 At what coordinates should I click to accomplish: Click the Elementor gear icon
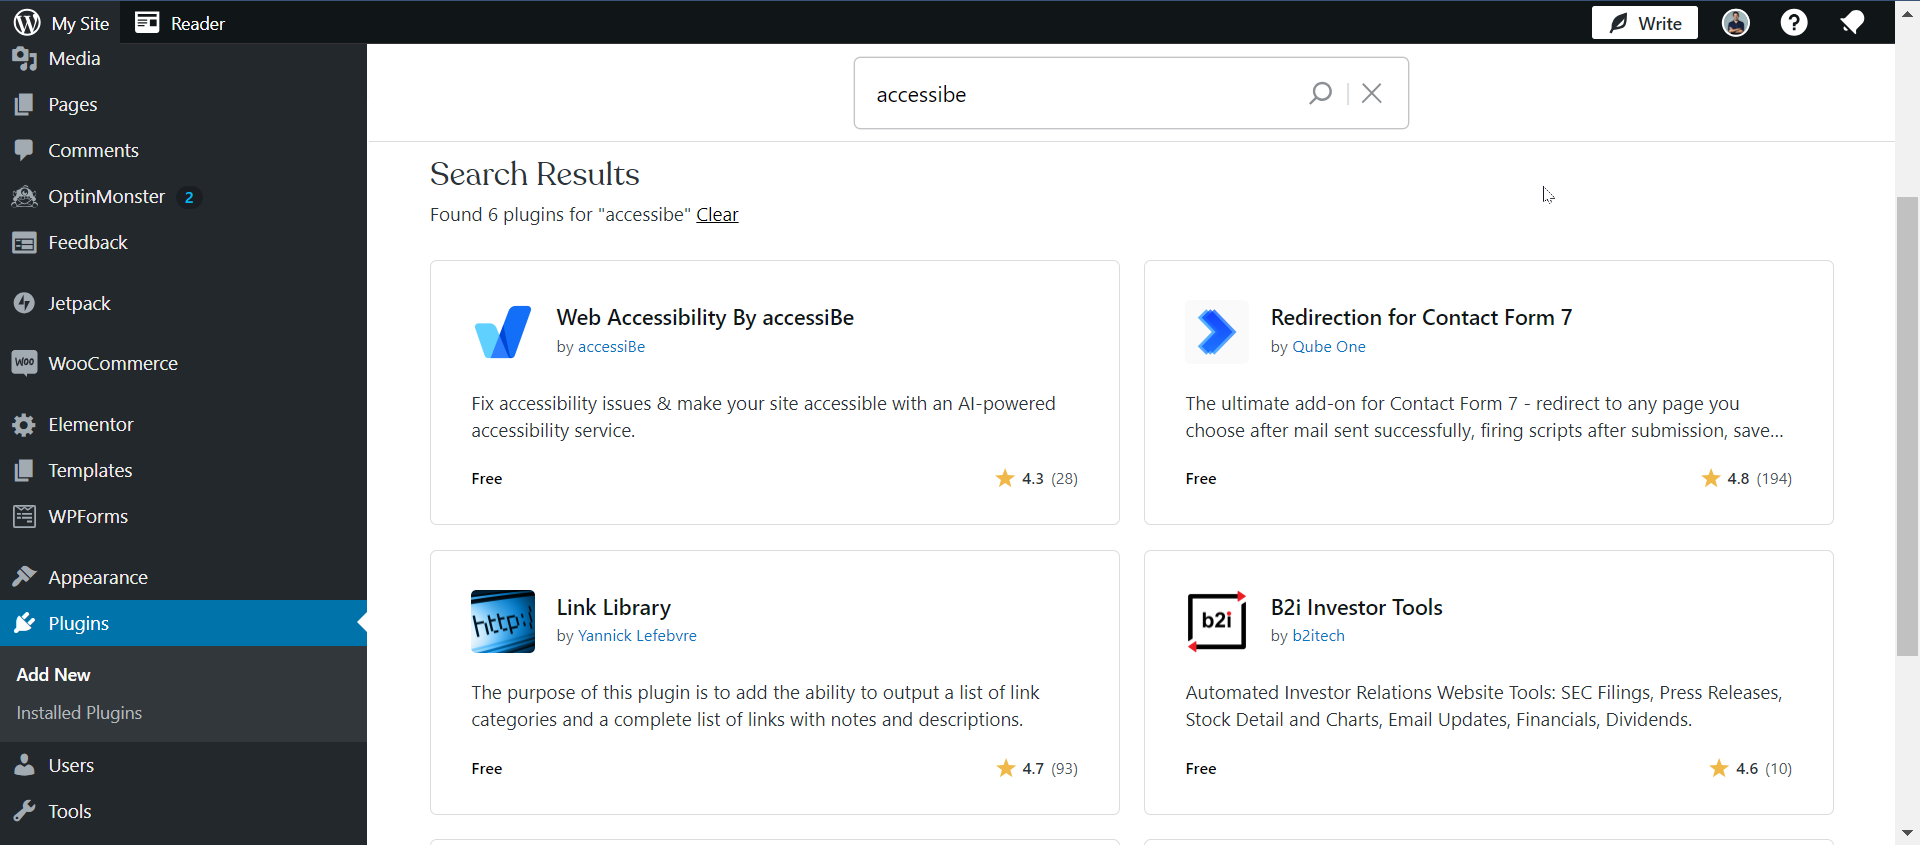tap(24, 425)
